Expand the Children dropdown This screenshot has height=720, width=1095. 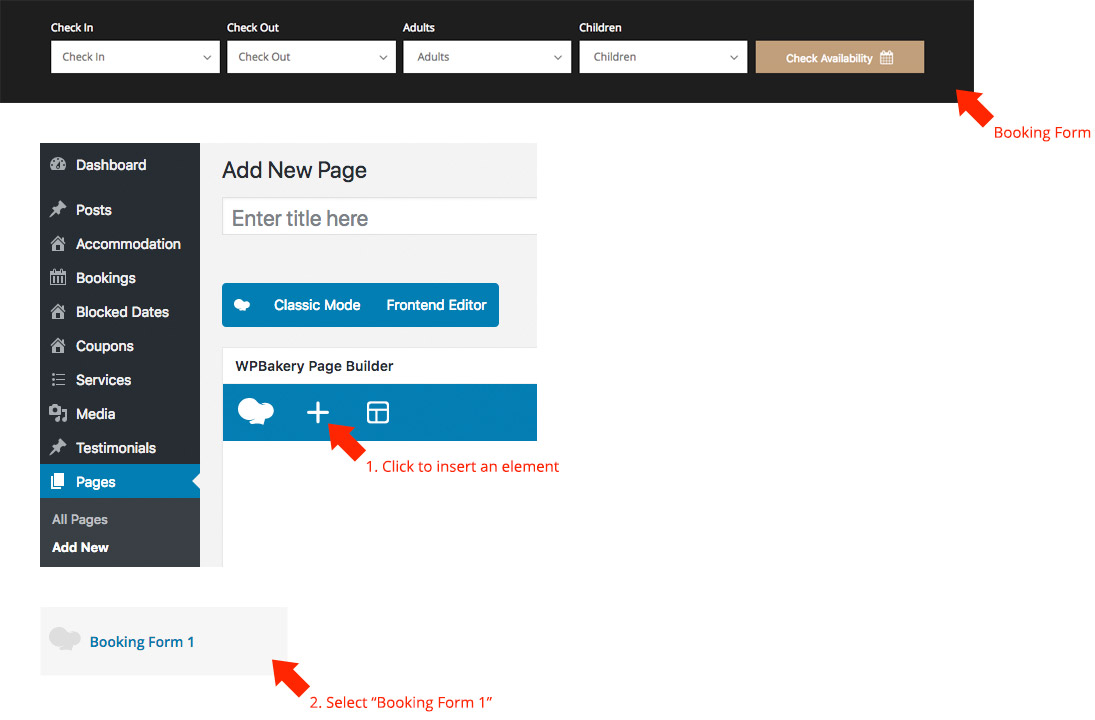click(x=663, y=57)
